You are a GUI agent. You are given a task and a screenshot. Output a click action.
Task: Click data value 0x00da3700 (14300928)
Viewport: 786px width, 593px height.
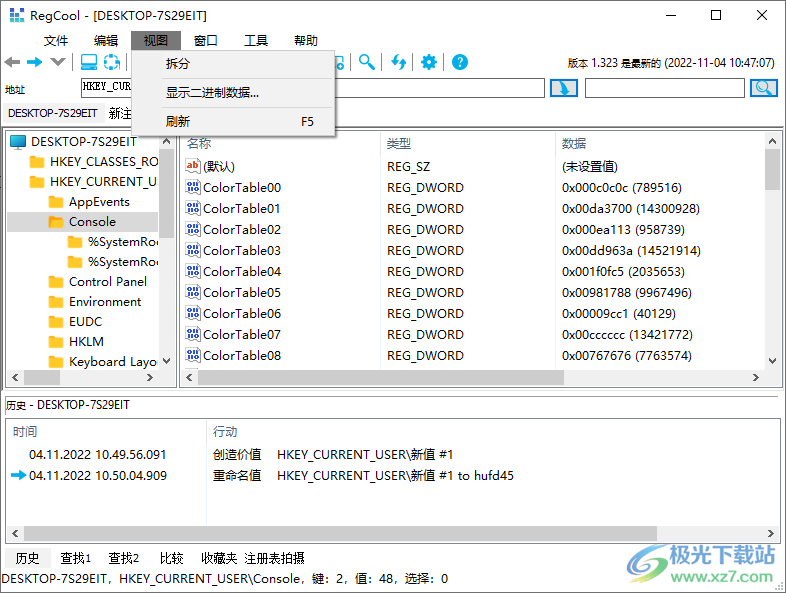coord(631,209)
